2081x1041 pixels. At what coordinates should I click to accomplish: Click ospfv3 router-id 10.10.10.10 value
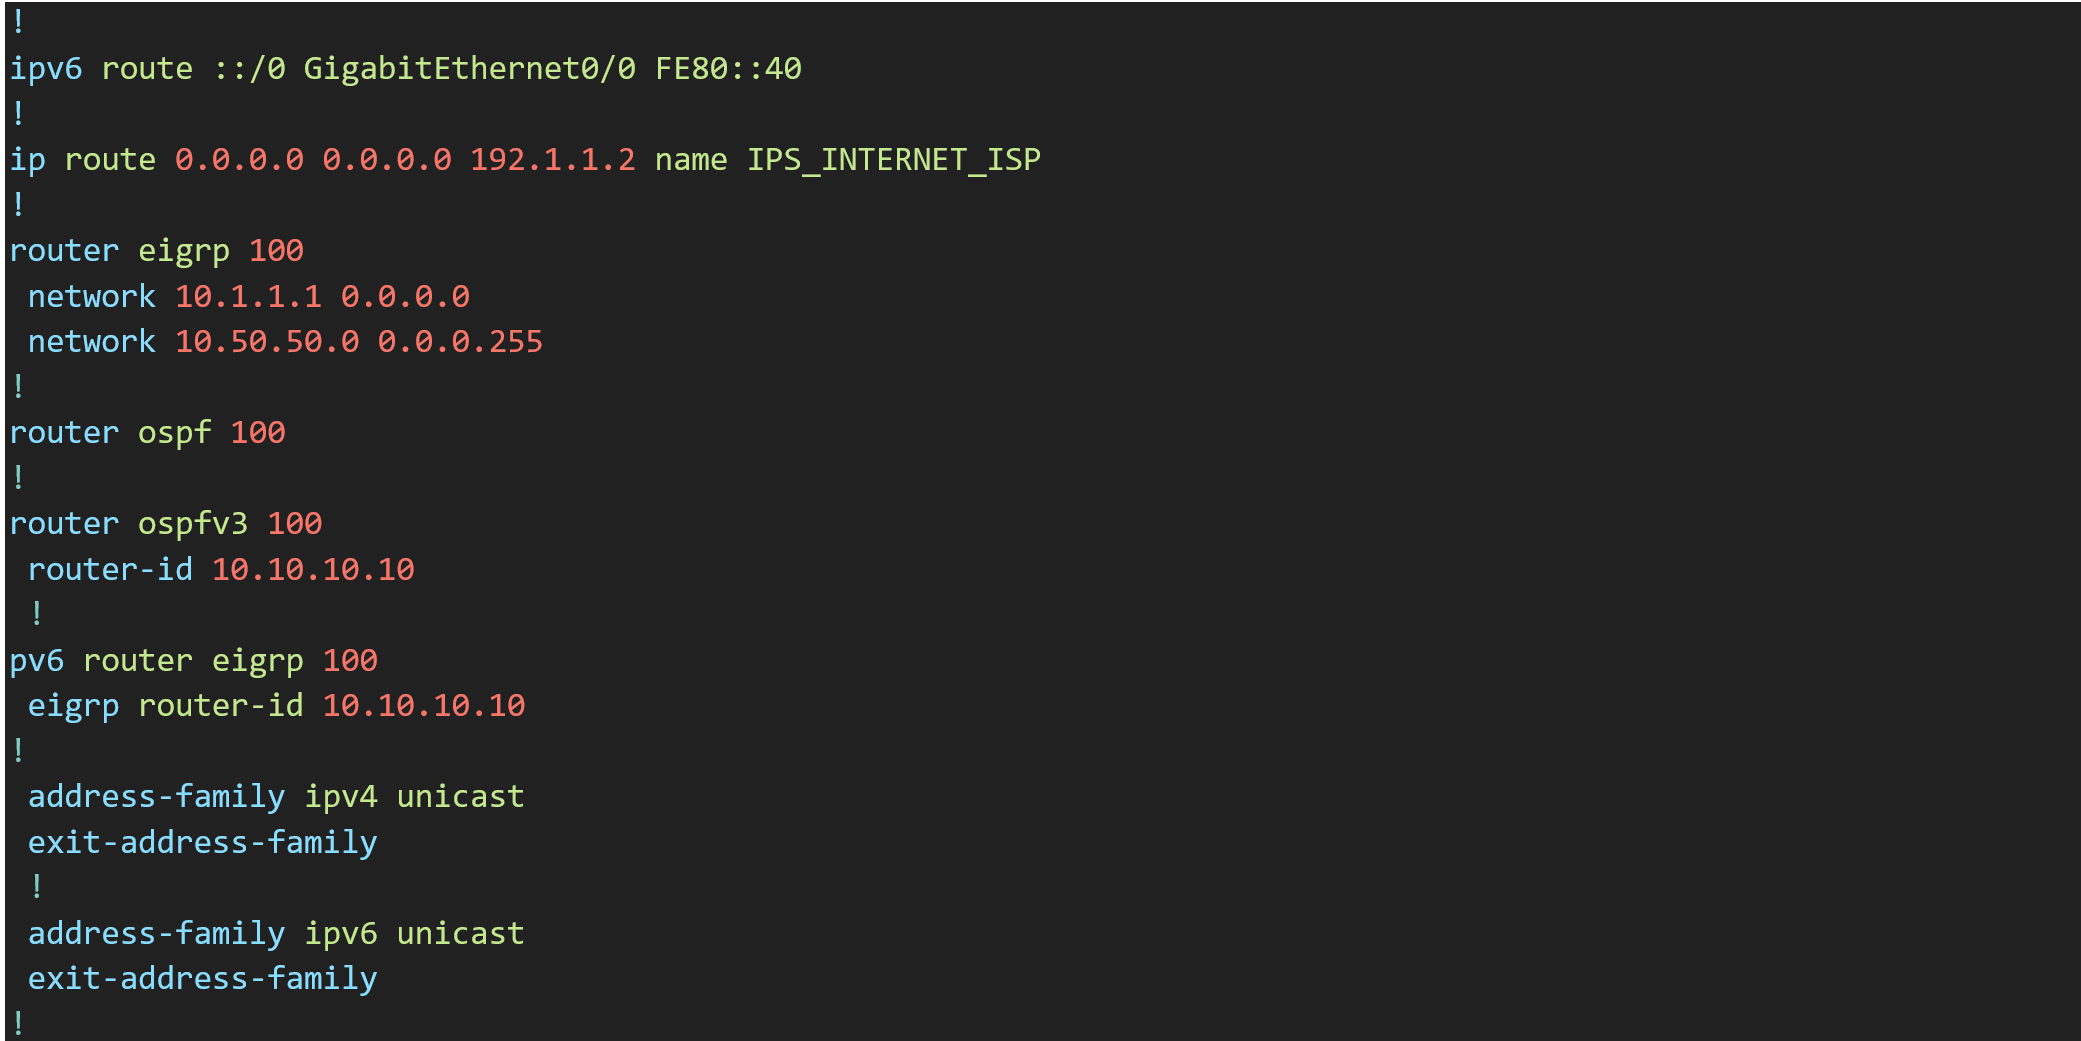313,570
